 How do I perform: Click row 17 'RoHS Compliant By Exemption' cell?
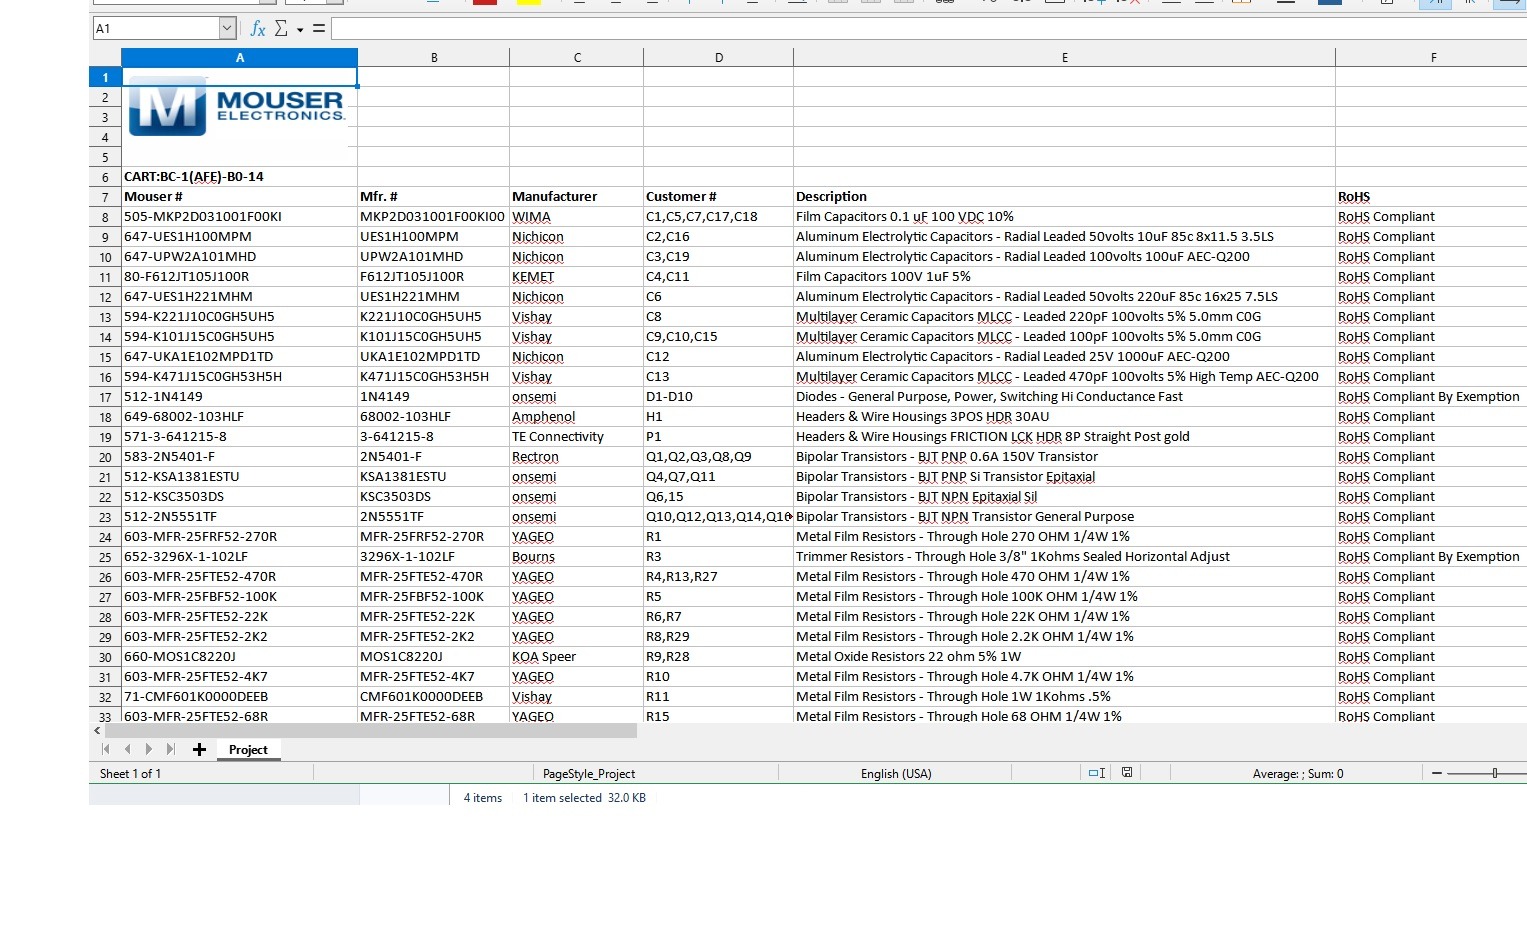point(1432,397)
